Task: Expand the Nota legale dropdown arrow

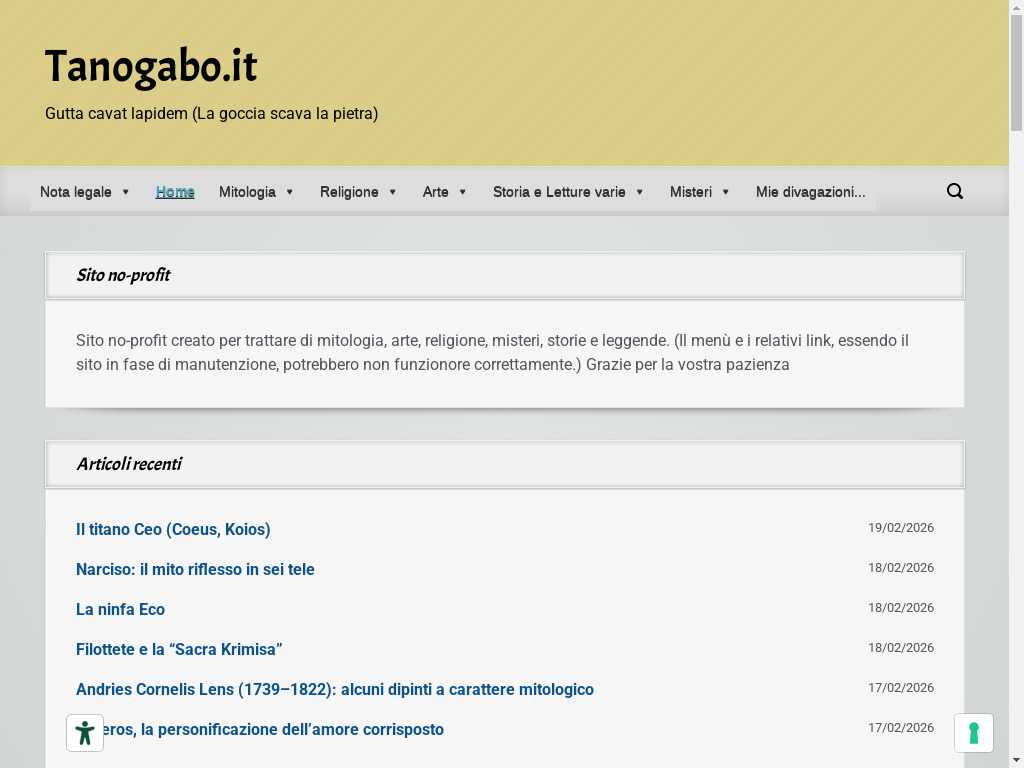Action: [126, 192]
